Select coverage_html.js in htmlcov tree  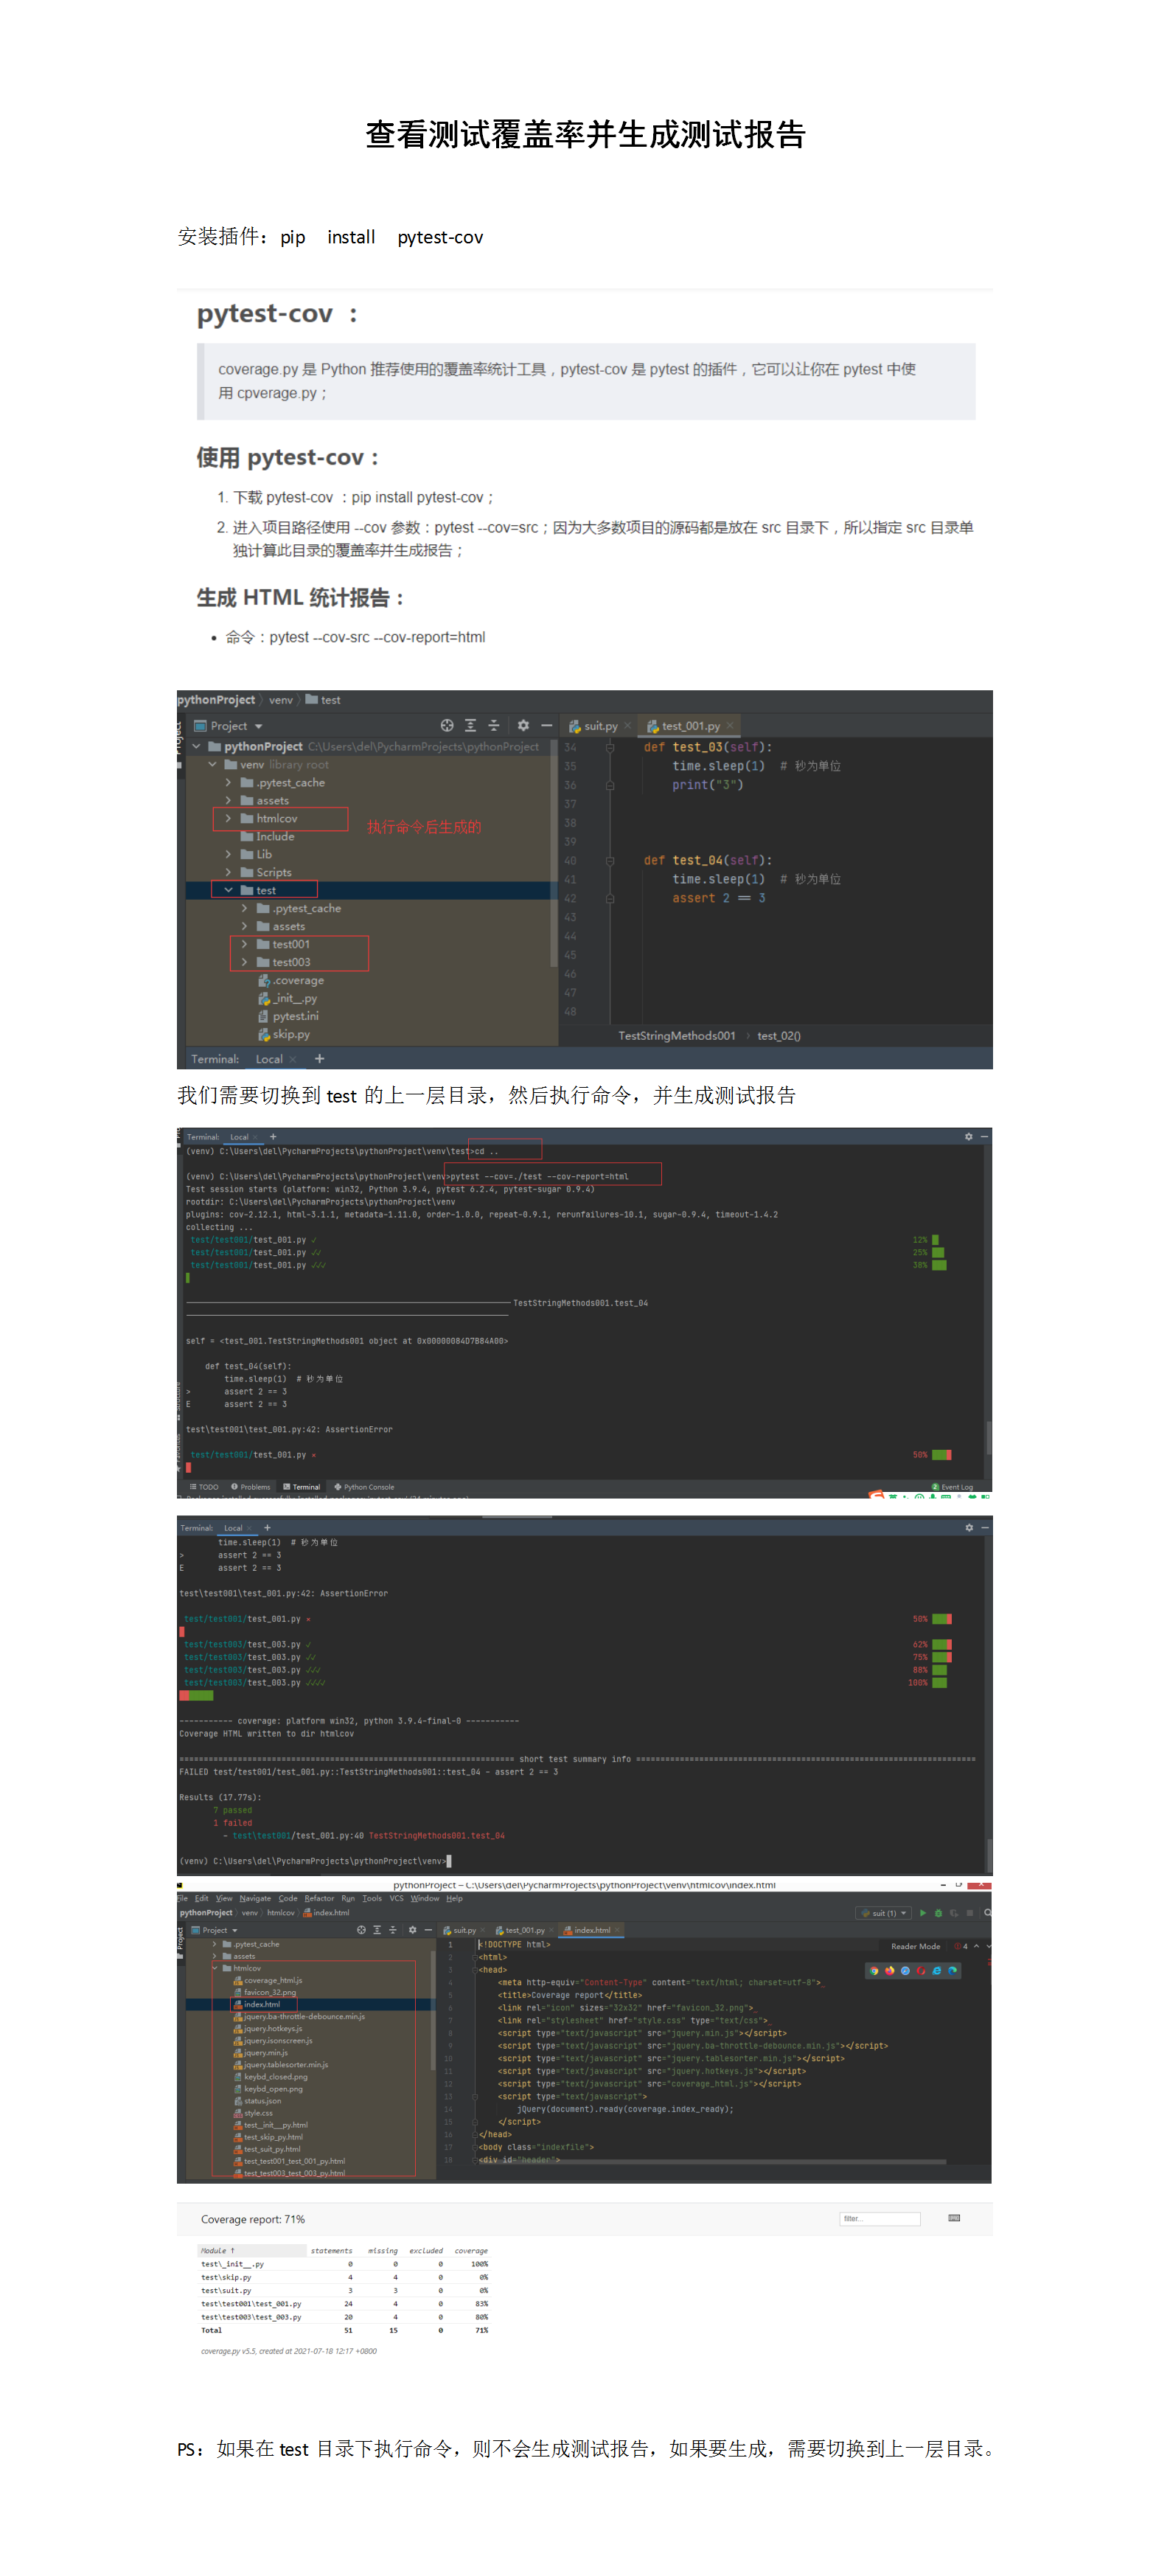click(x=267, y=1980)
